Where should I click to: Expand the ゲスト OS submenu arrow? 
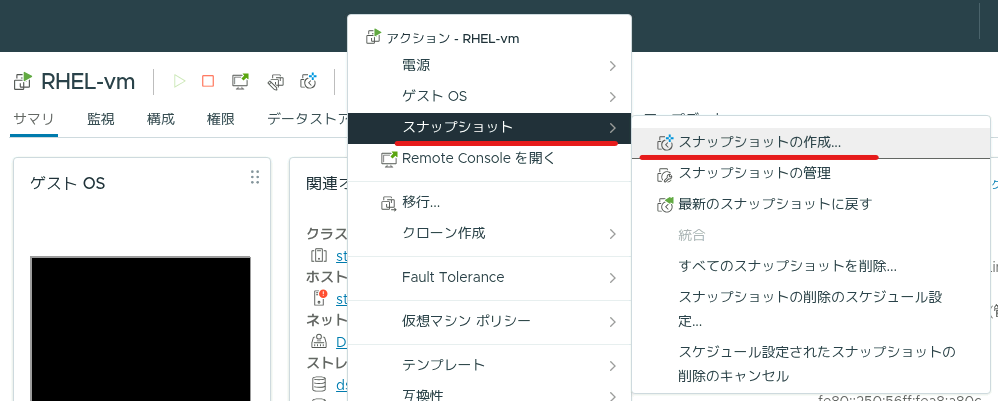612,97
